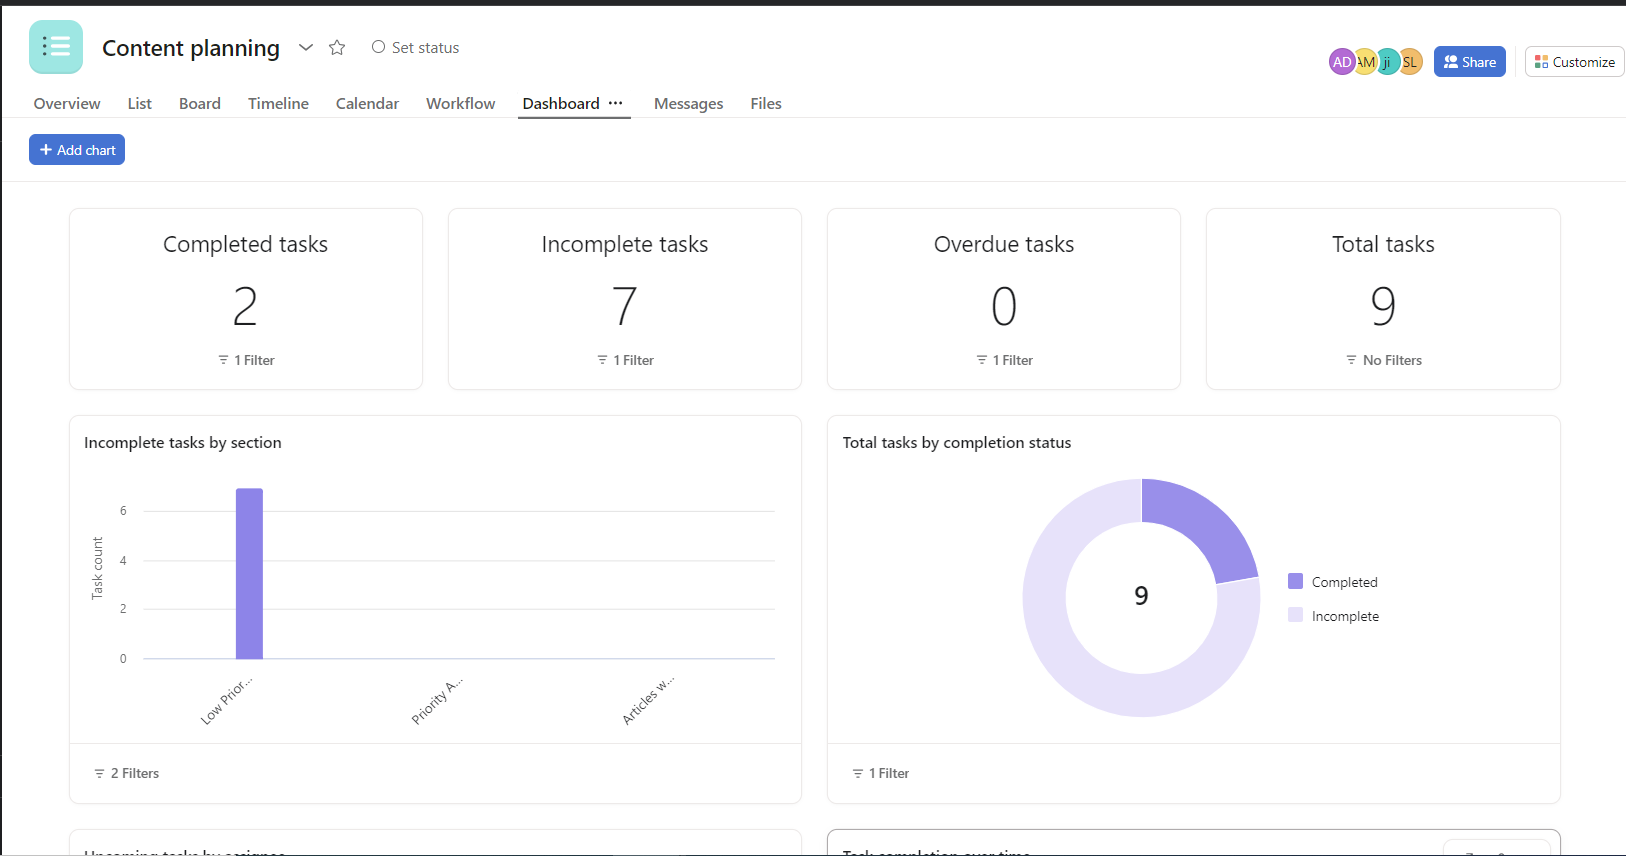Click the AD member avatar

click(1341, 62)
